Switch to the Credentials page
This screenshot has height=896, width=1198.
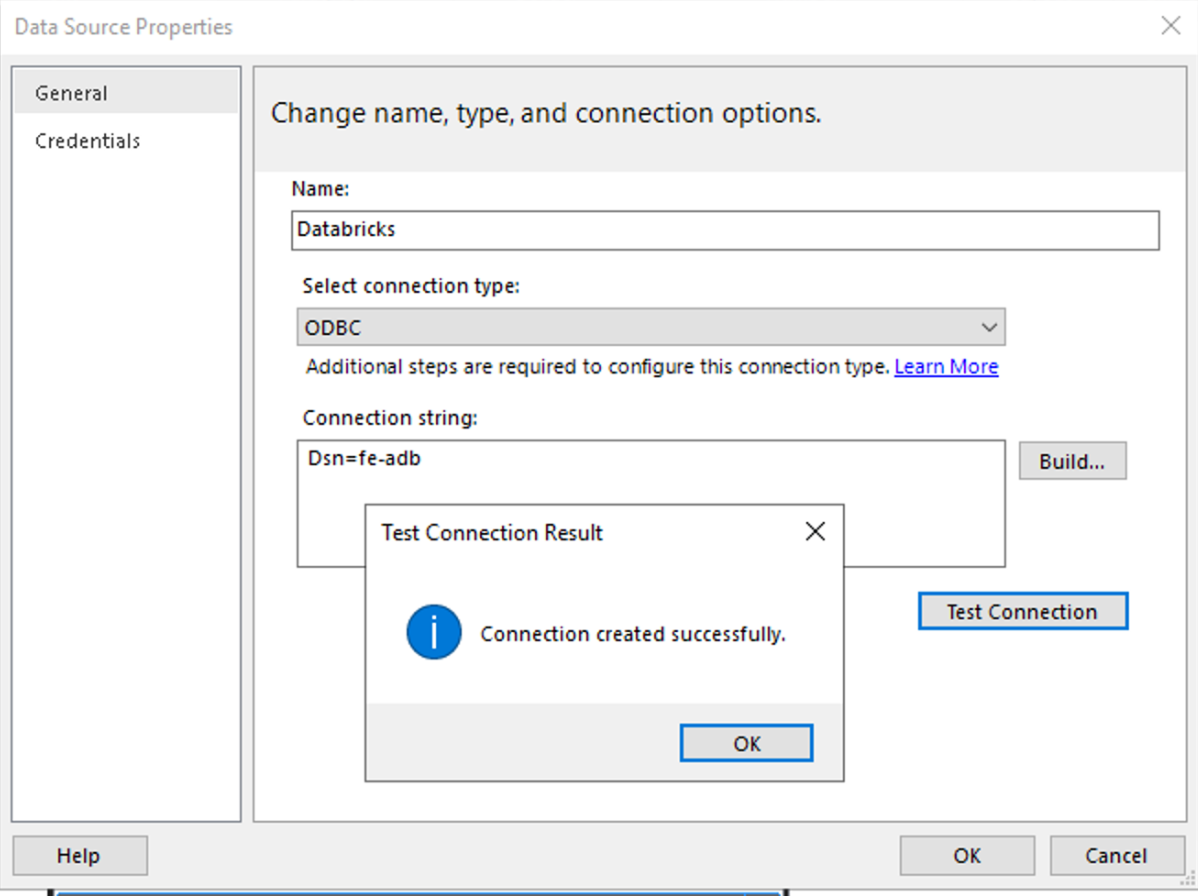(87, 140)
